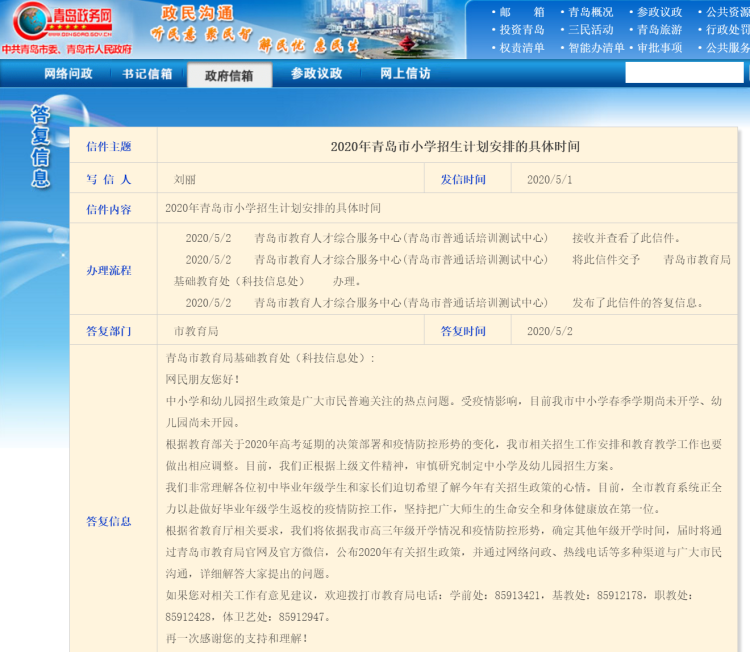Click the reply department 市教育局
Viewport: 750px width, 652px height.
coord(196,331)
